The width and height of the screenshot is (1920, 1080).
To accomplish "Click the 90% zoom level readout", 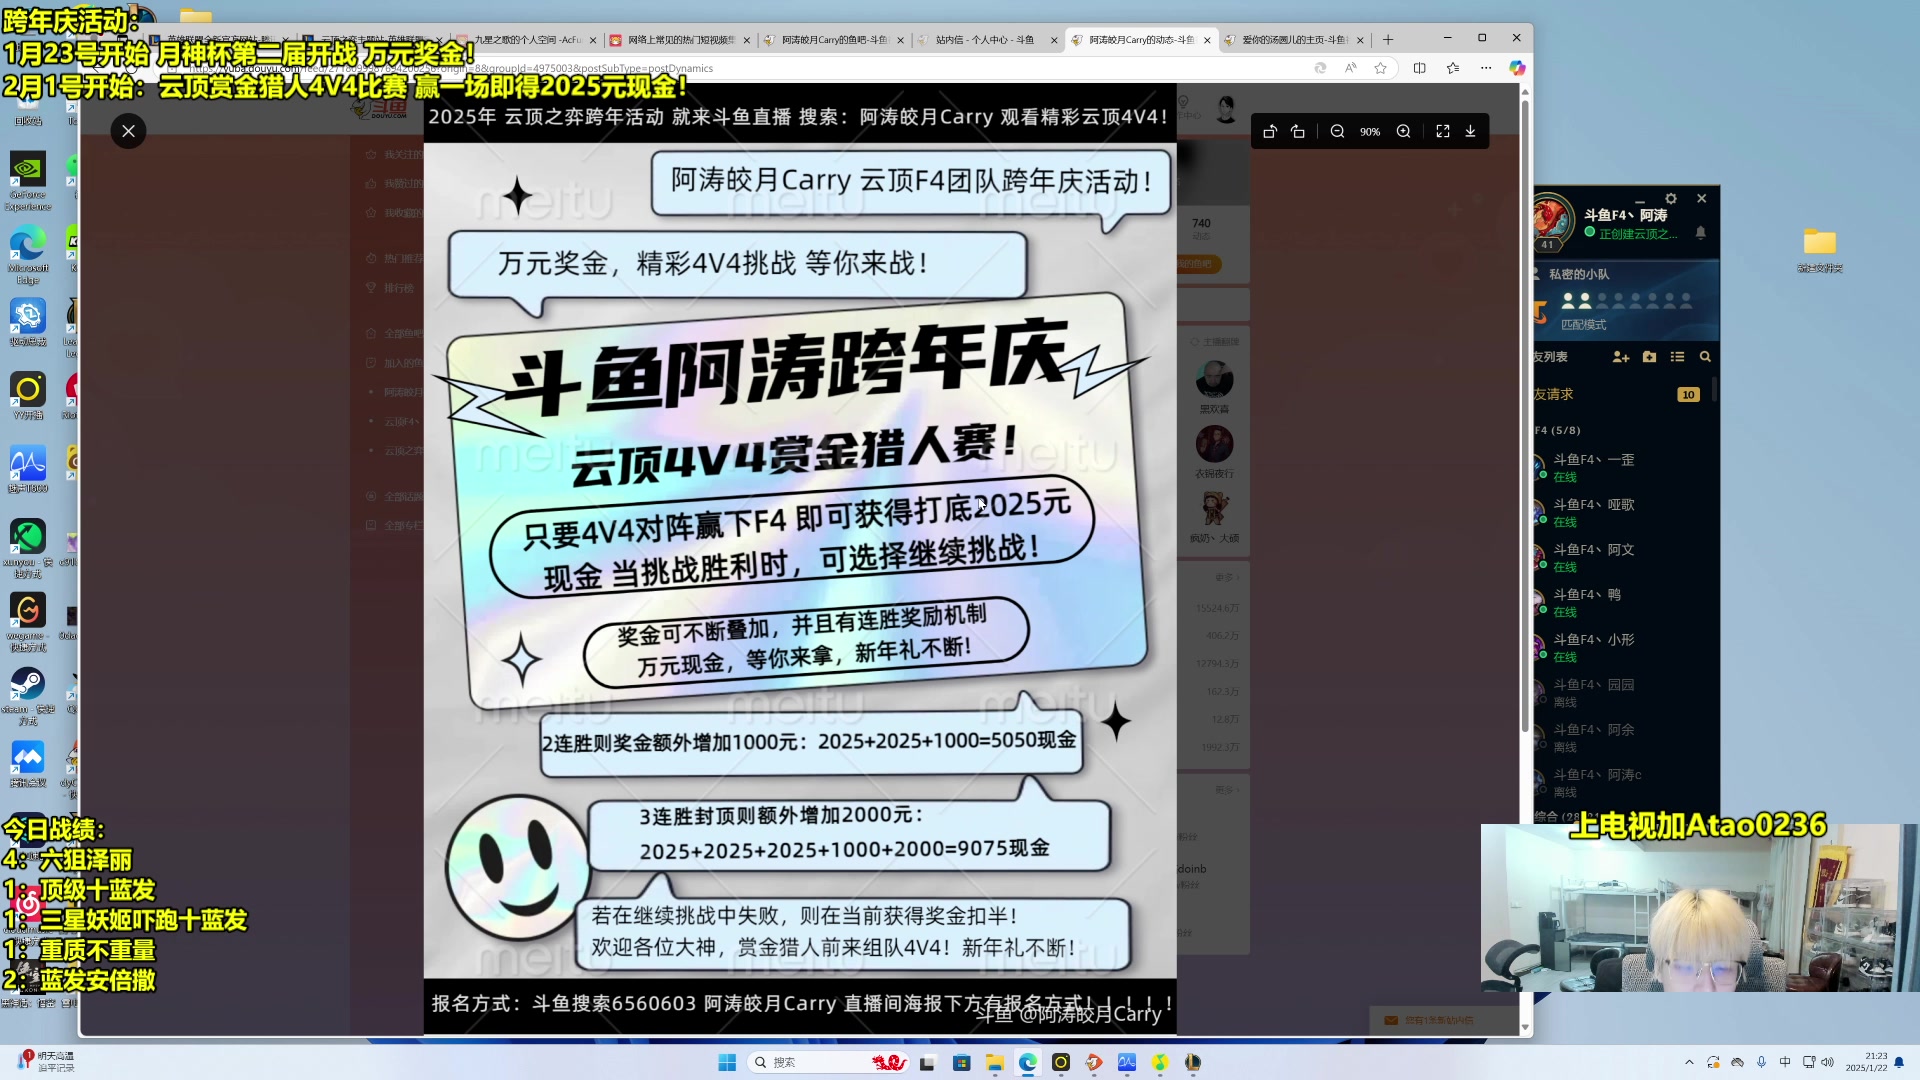I will (x=1370, y=132).
